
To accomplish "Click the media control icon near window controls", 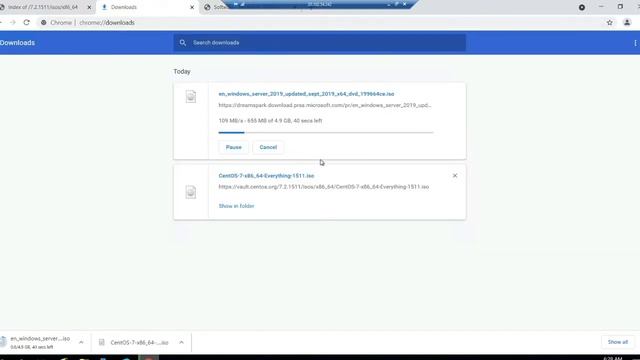I will (x=582, y=7).
